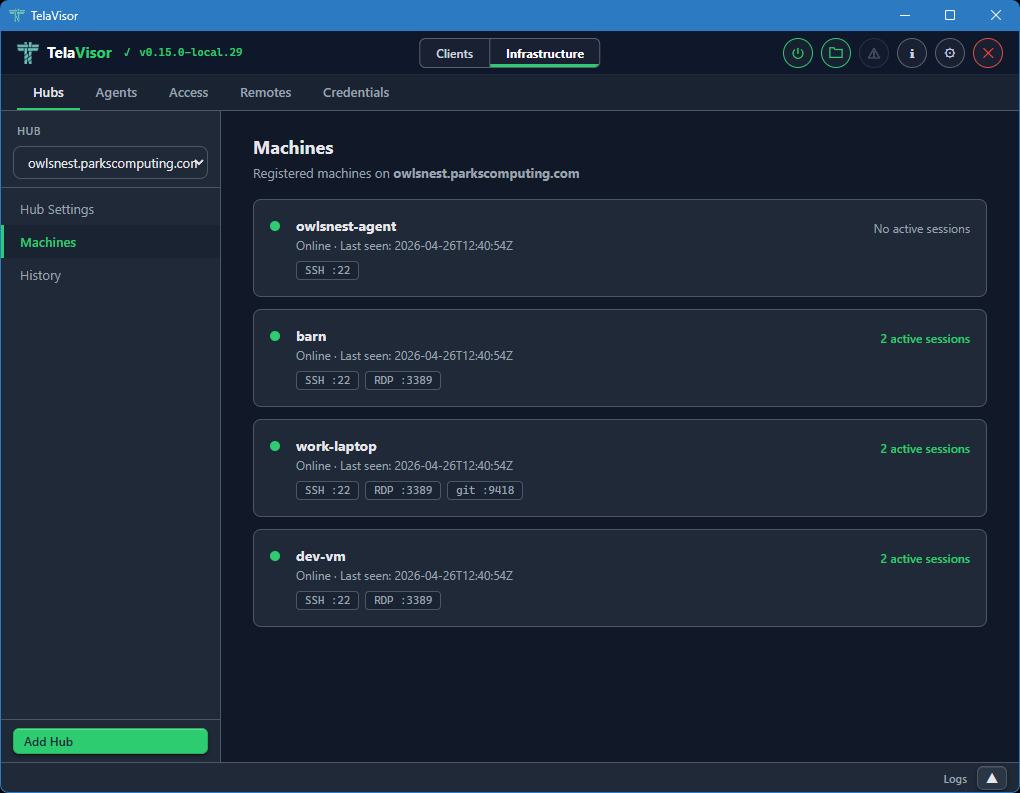
Task: Select the Credentials tab
Action: click(x=356, y=92)
